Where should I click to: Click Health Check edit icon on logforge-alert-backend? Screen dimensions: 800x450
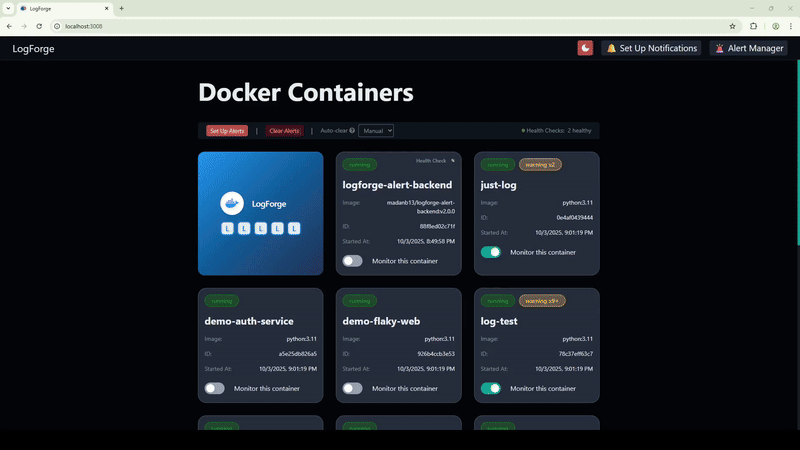click(453, 161)
